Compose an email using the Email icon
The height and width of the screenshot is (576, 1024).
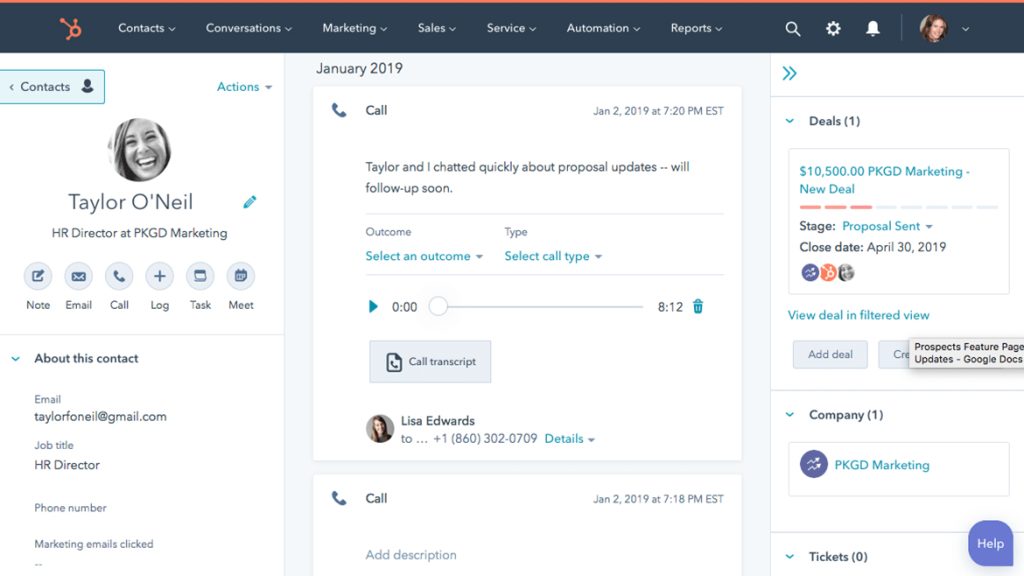click(78, 277)
